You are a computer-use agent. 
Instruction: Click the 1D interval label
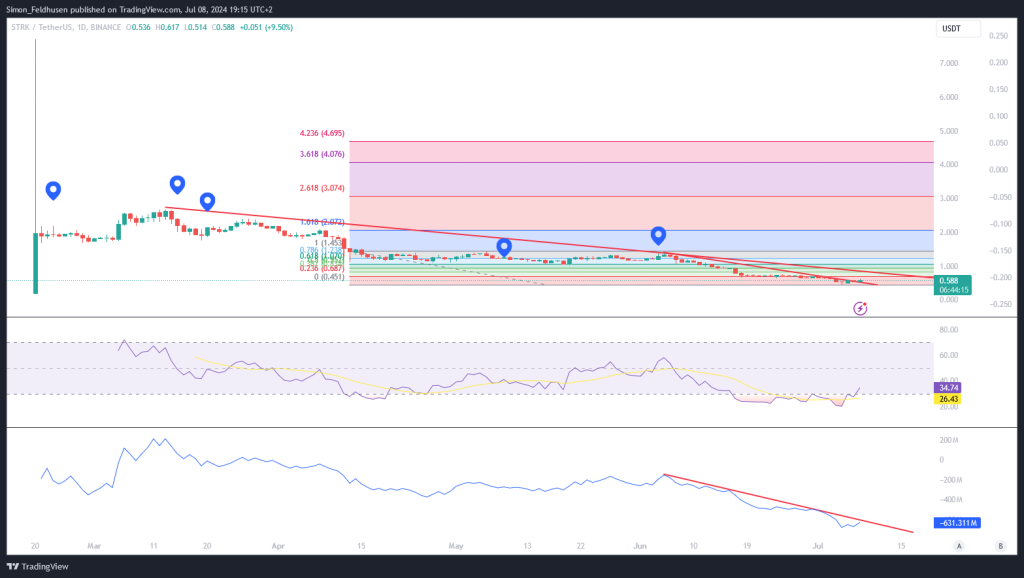(82, 27)
